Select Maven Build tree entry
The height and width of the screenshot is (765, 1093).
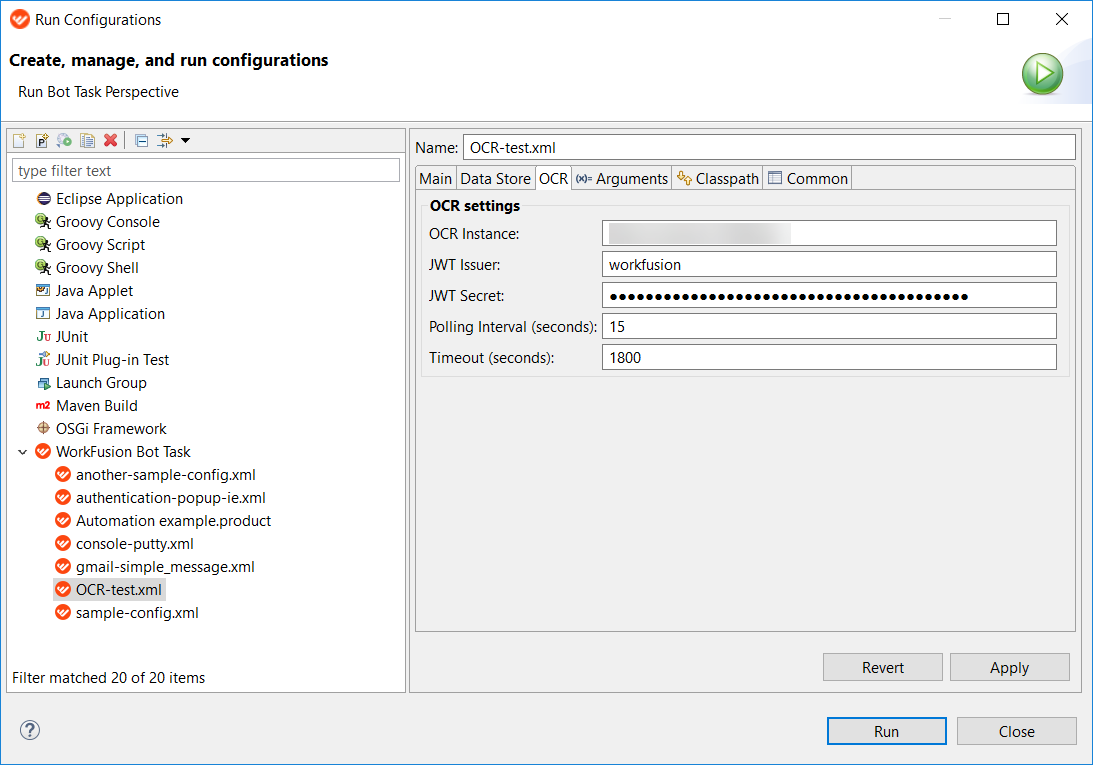click(96, 406)
